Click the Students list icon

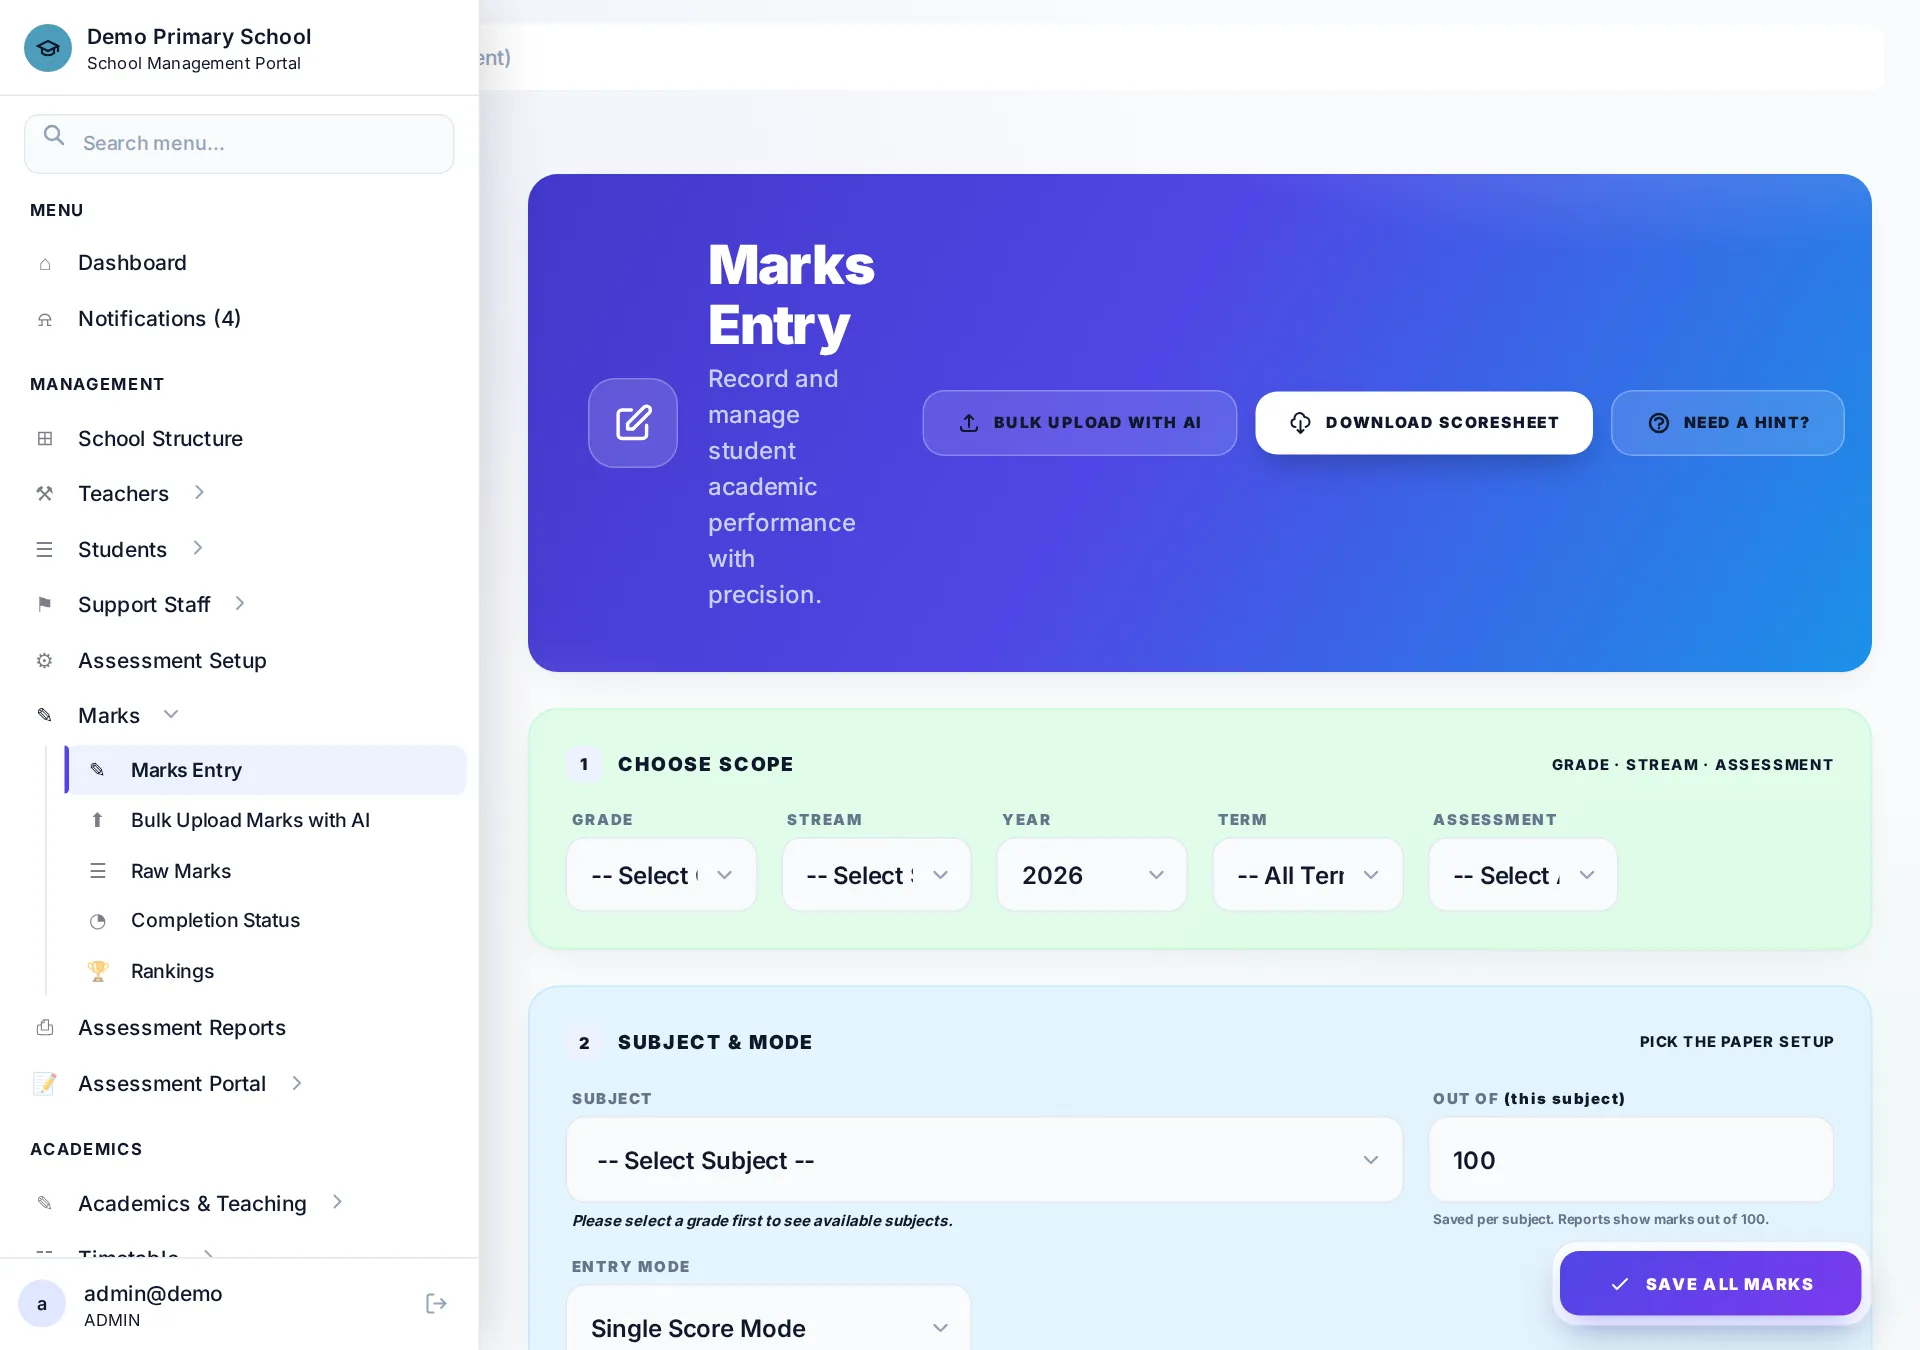(45, 550)
